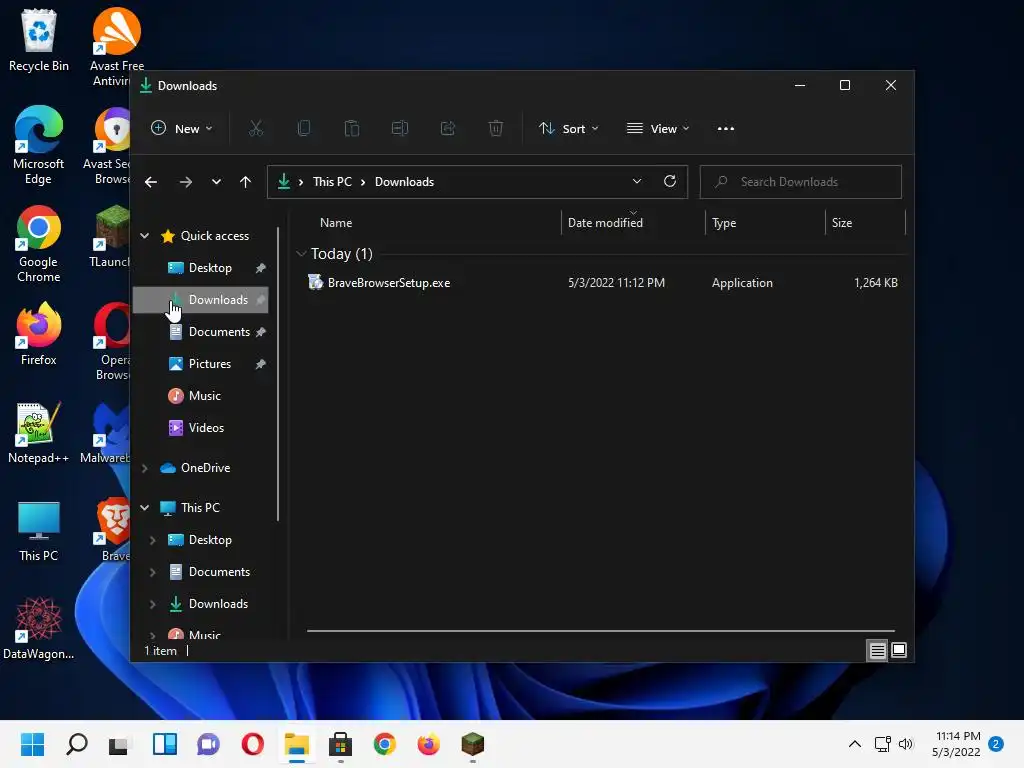1024x768 pixels.
Task: Click the Copy icon in toolbar
Action: tap(304, 129)
